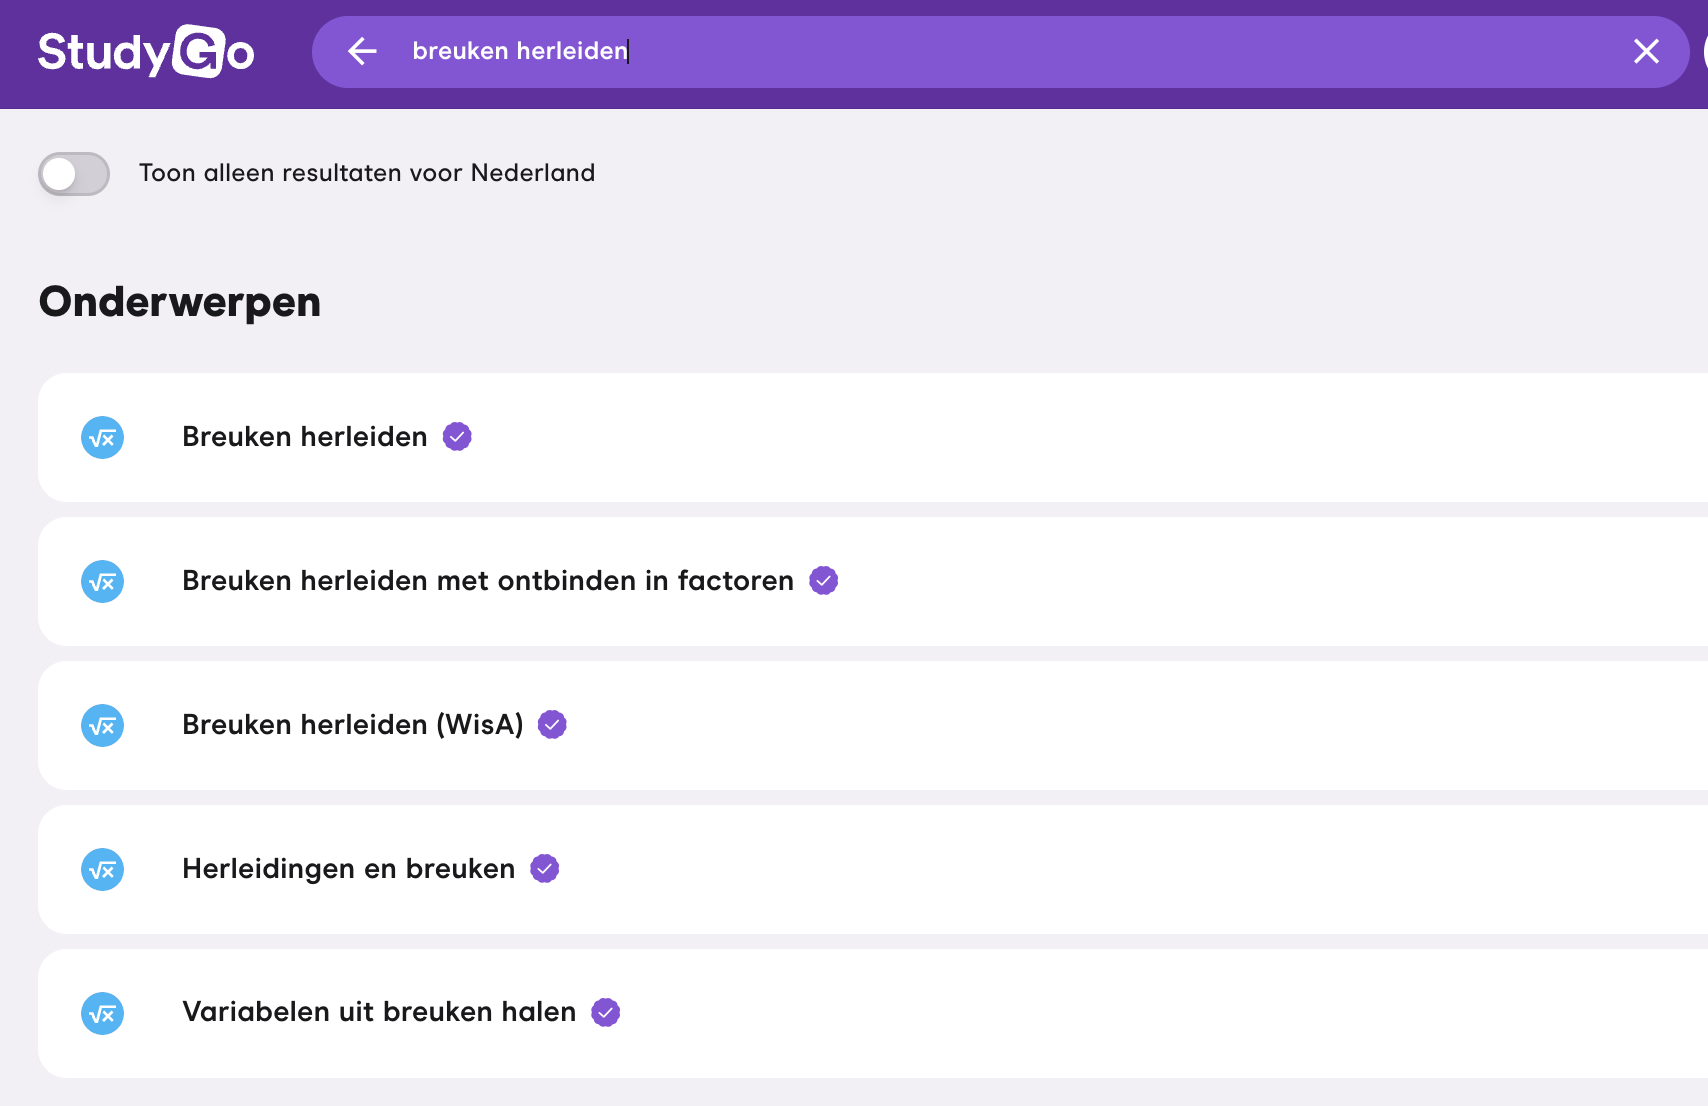Click math icon beside 'Variabelen uit breuken halen'
The height and width of the screenshot is (1106, 1708).
coord(102,1014)
